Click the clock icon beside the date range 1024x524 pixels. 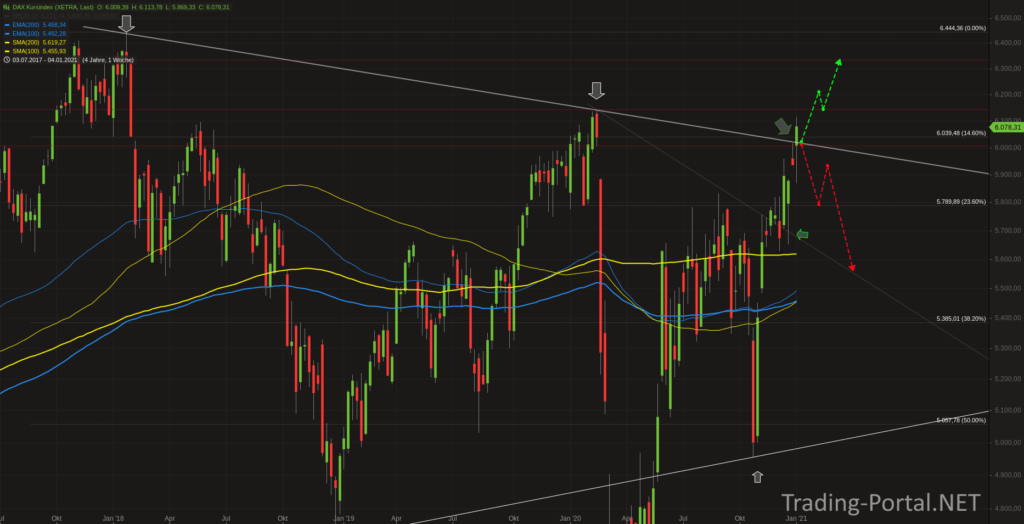pyautogui.click(x=7, y=59)
